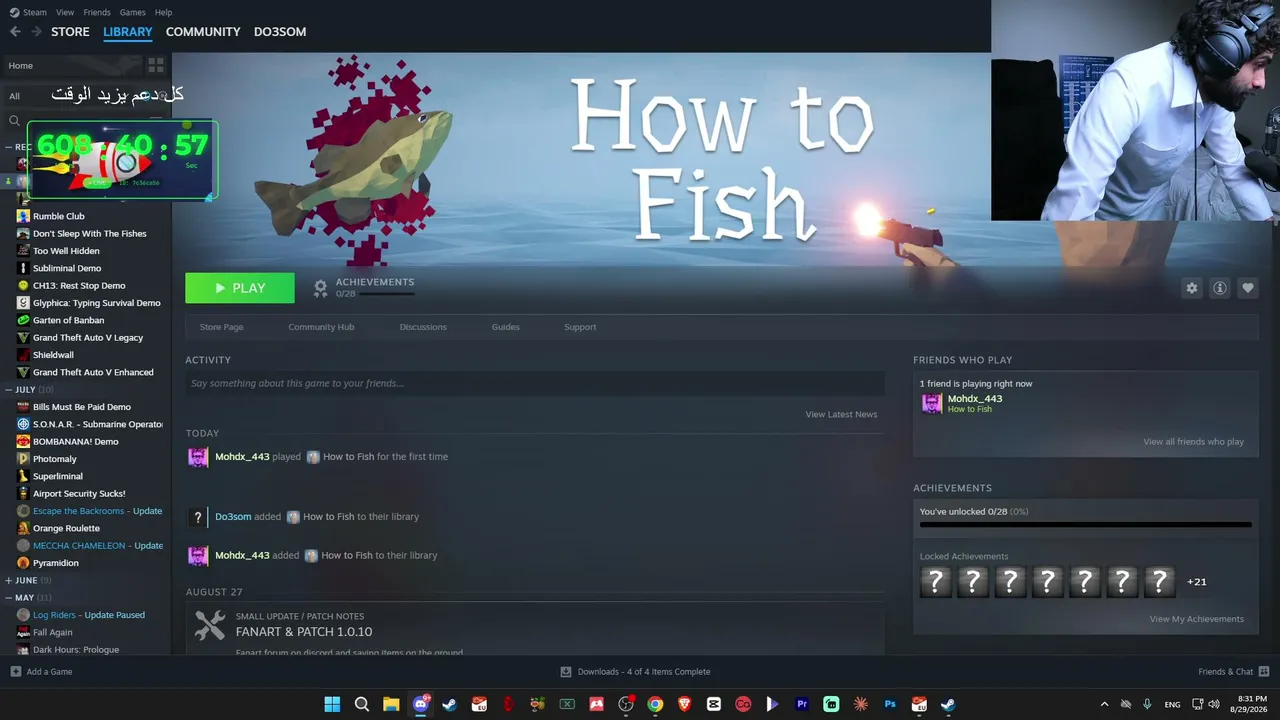Click Mohdx_443 avatar in Friends Who Play
Image resolution: width=1280 pixels, height=720 pixels.
(931, 403)
